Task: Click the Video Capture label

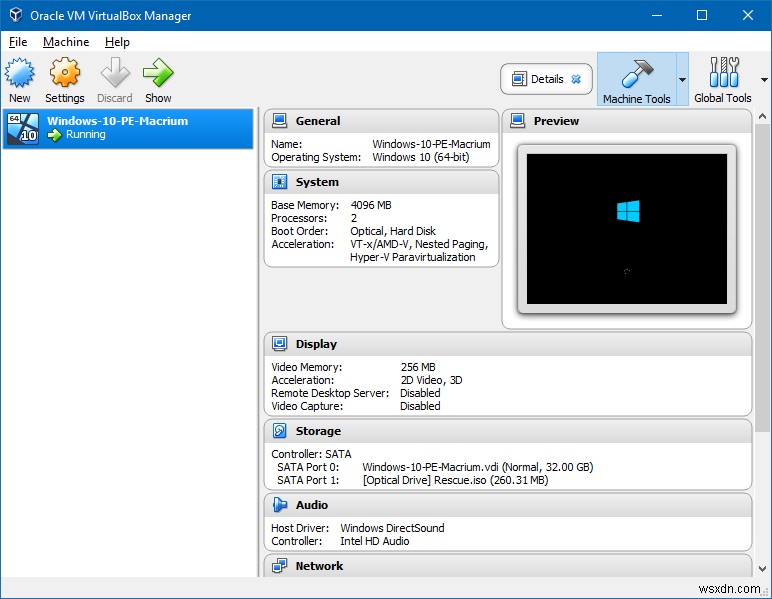Action: [307, 407]
